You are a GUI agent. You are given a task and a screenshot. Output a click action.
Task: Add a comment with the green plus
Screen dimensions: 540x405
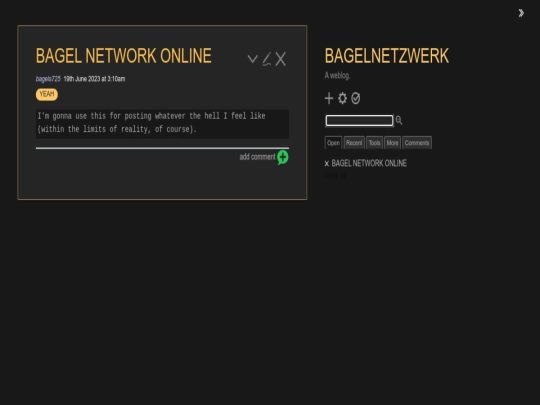pyautogui.click(x=283, y=157)
